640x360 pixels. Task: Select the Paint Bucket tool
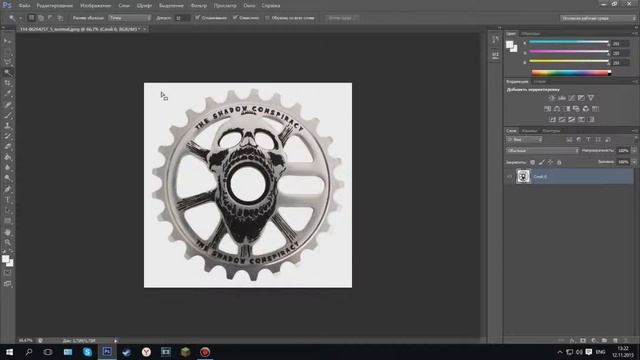pyautogui.click(x=7, y=158)
